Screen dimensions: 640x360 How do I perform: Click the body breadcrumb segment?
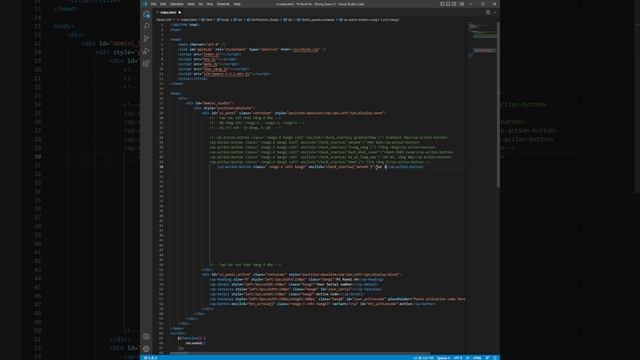point(224,20)
